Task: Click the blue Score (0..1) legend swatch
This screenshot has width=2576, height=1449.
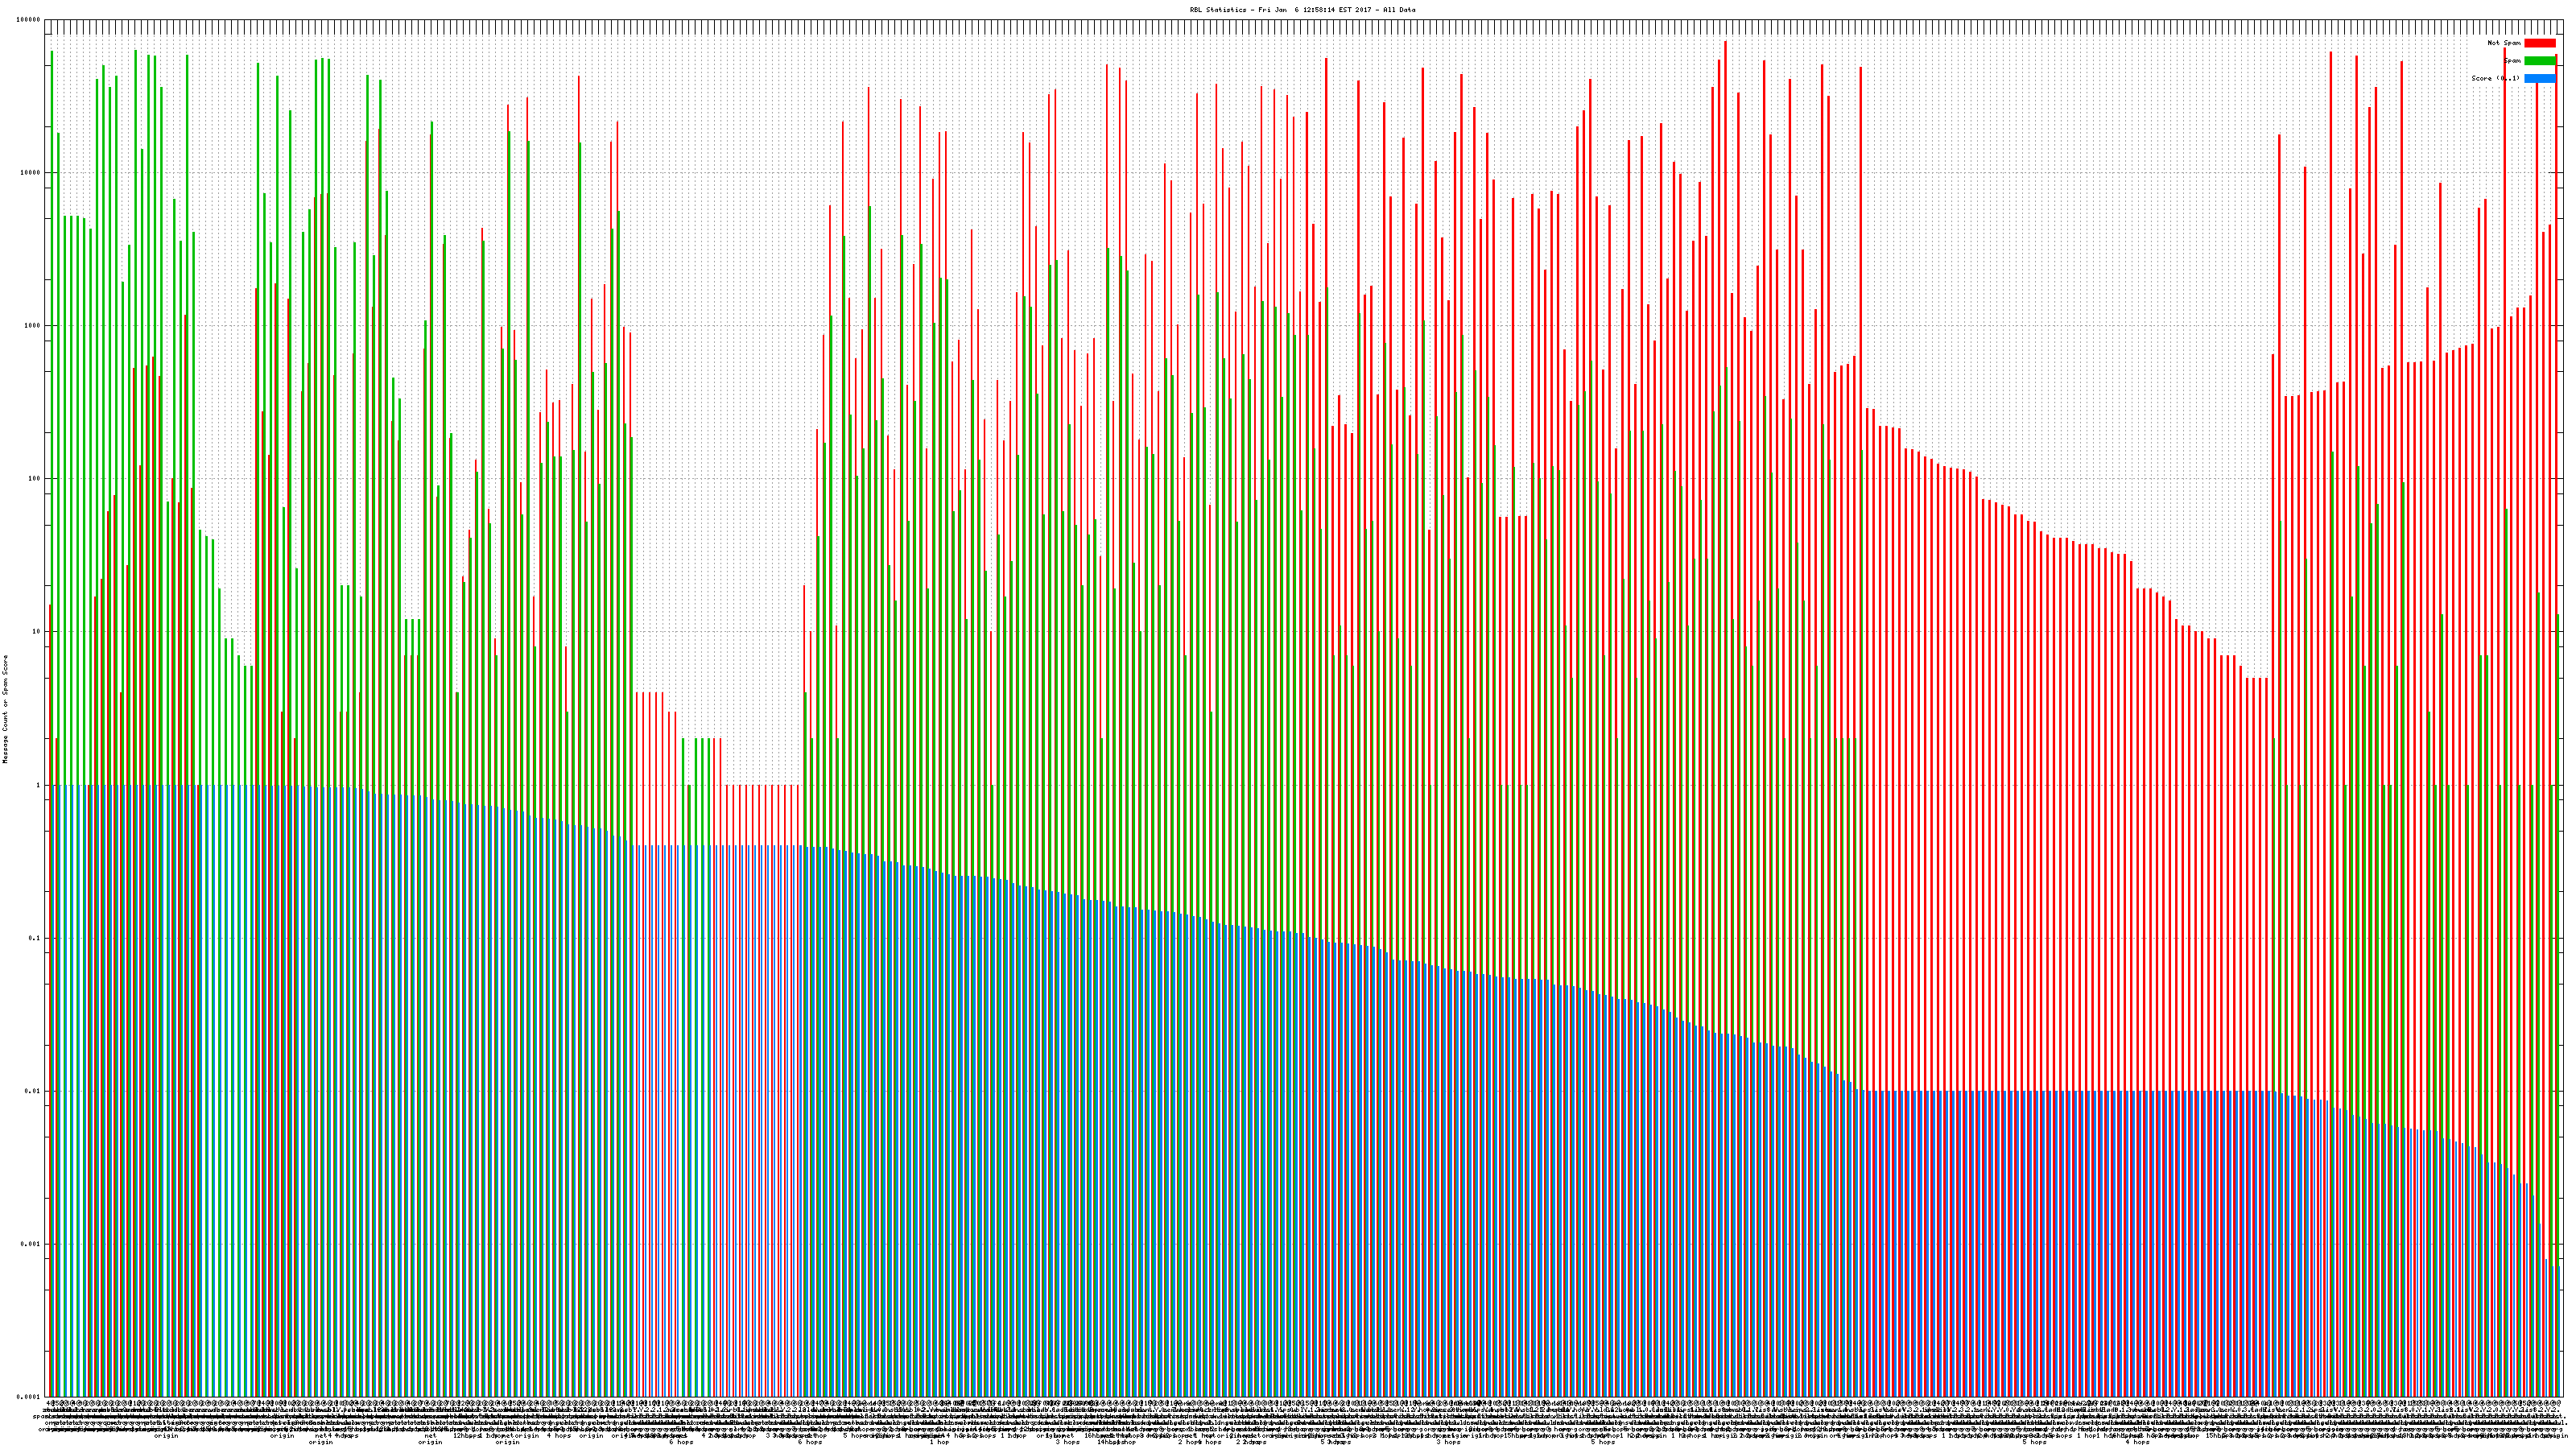Action: [2539, 78]
